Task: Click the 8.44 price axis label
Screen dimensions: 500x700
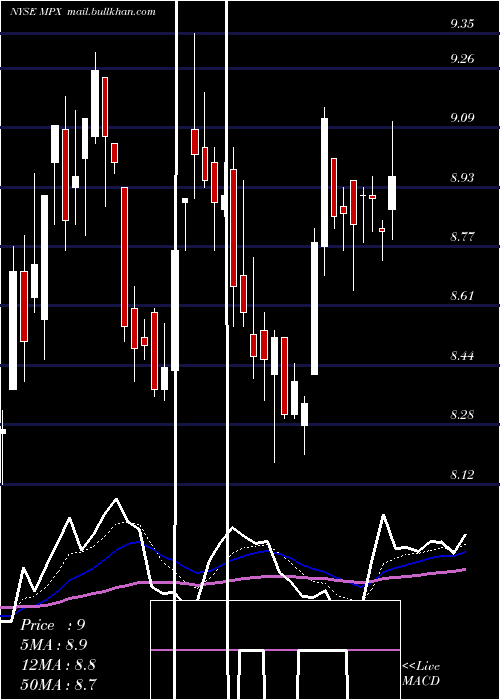Action: (462, 355)
